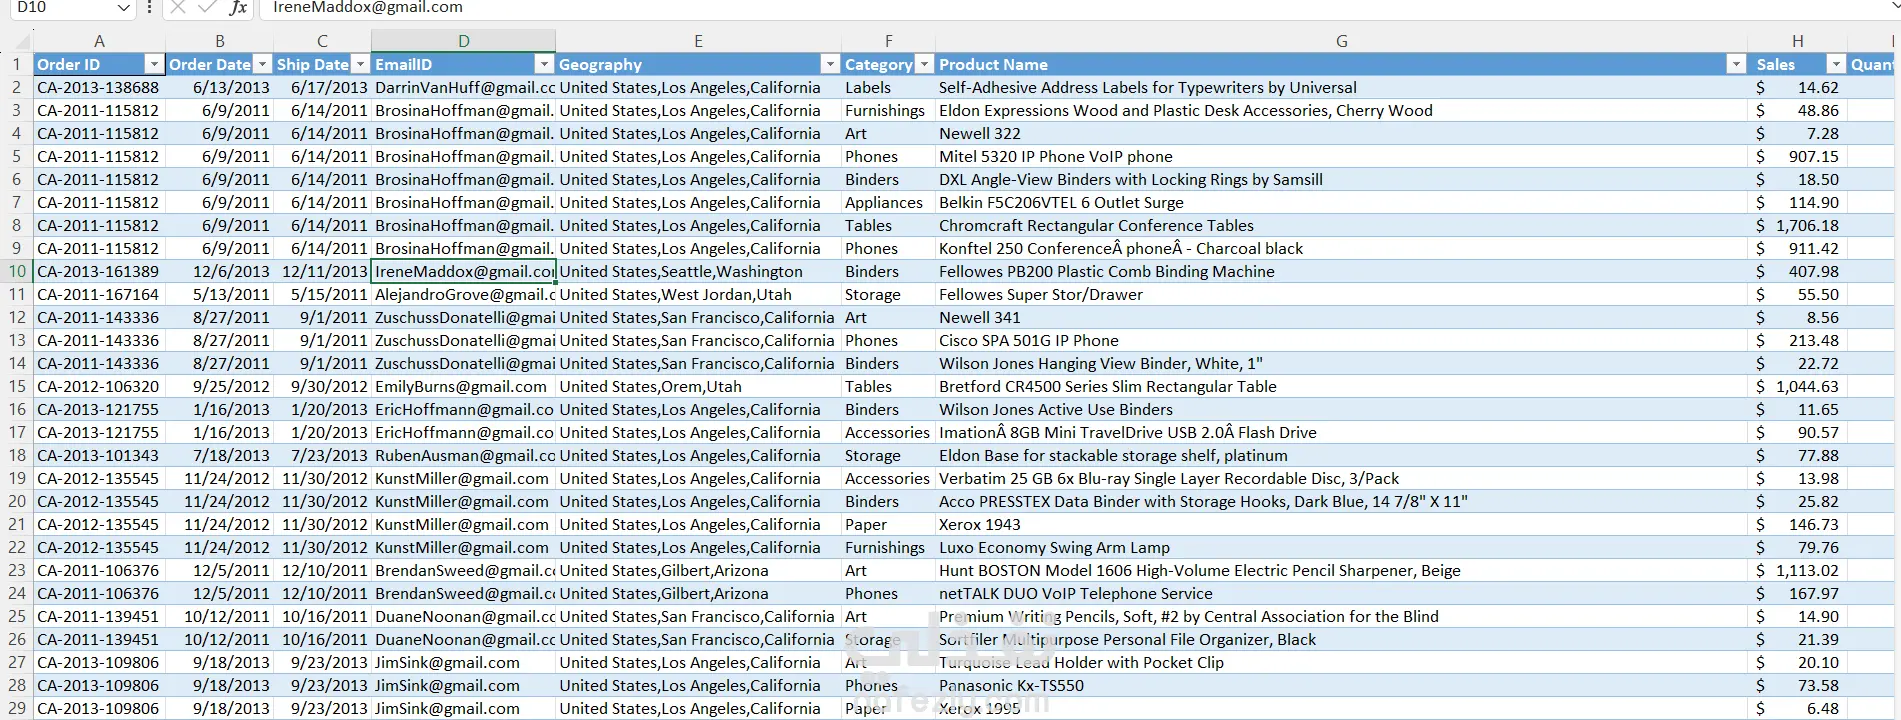Select the sales value 6.48

[x=1798, y=708]
